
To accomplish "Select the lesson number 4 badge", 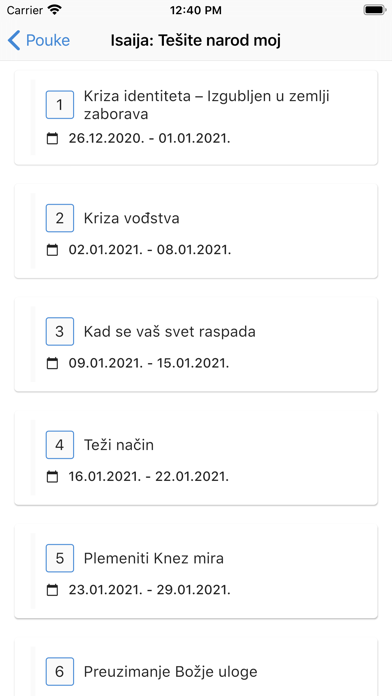I will pyautogui.click(x=60, y=445).
